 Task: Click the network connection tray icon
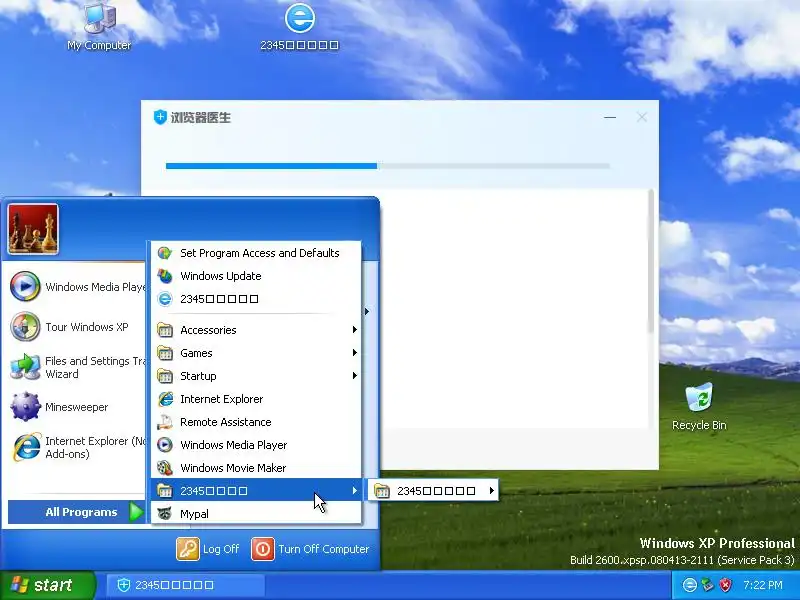(707, 585)
